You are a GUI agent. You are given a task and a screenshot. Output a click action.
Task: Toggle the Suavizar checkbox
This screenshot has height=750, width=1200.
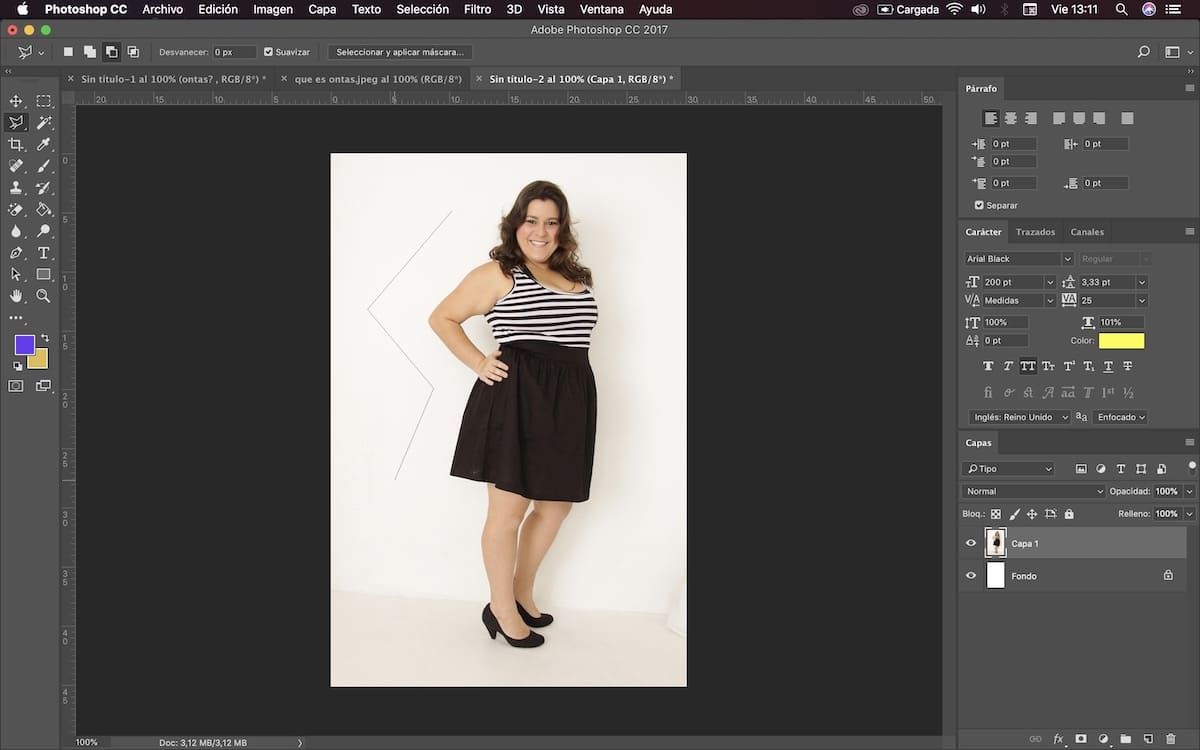tap(268, 52)
